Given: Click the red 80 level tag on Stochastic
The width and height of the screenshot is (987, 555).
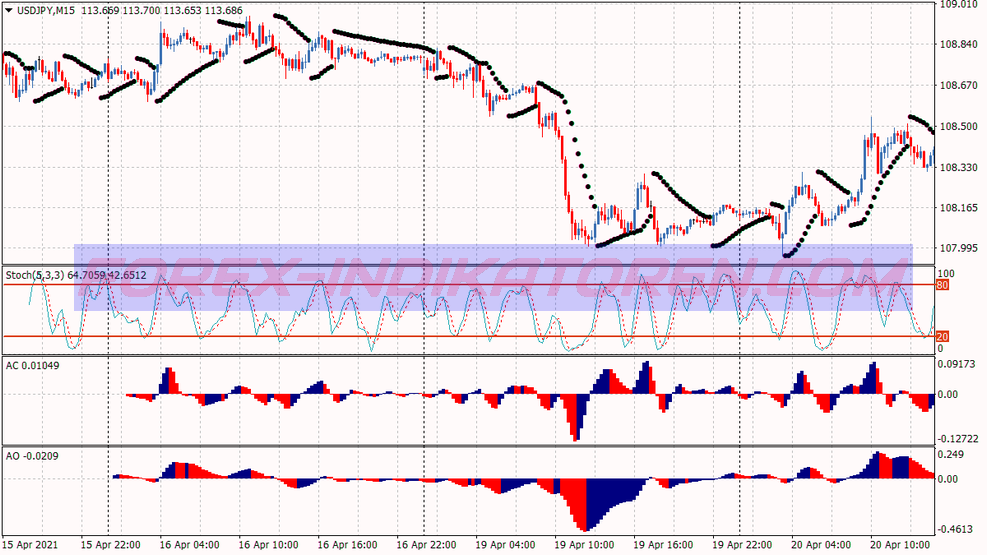Looking at the screenshot, I should click(941, 285).
